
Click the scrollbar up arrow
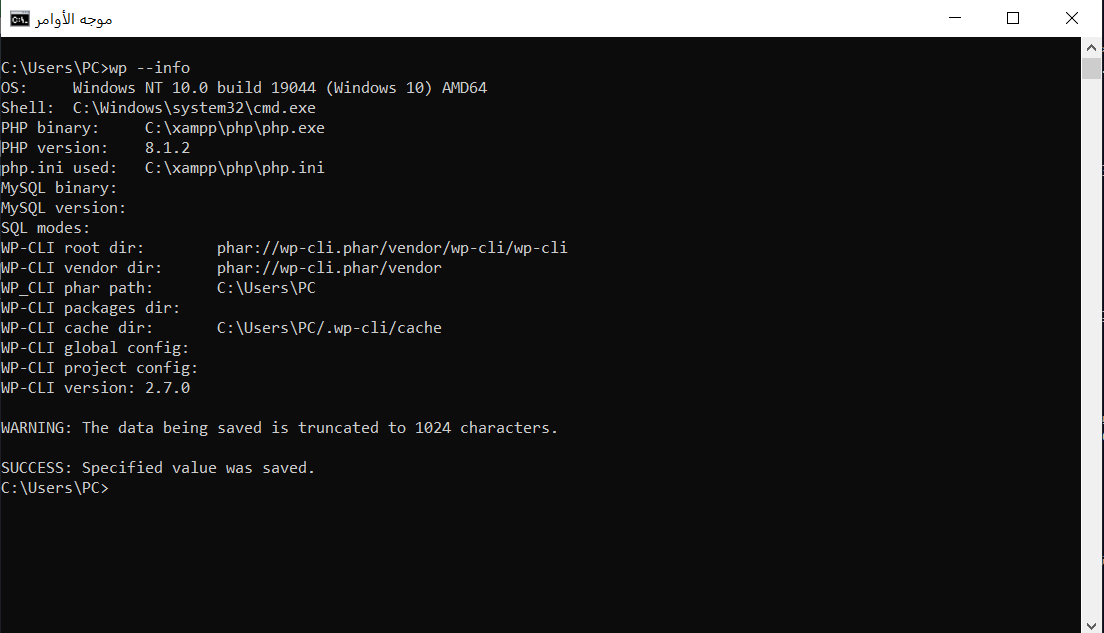click(x=1091, y=48)
